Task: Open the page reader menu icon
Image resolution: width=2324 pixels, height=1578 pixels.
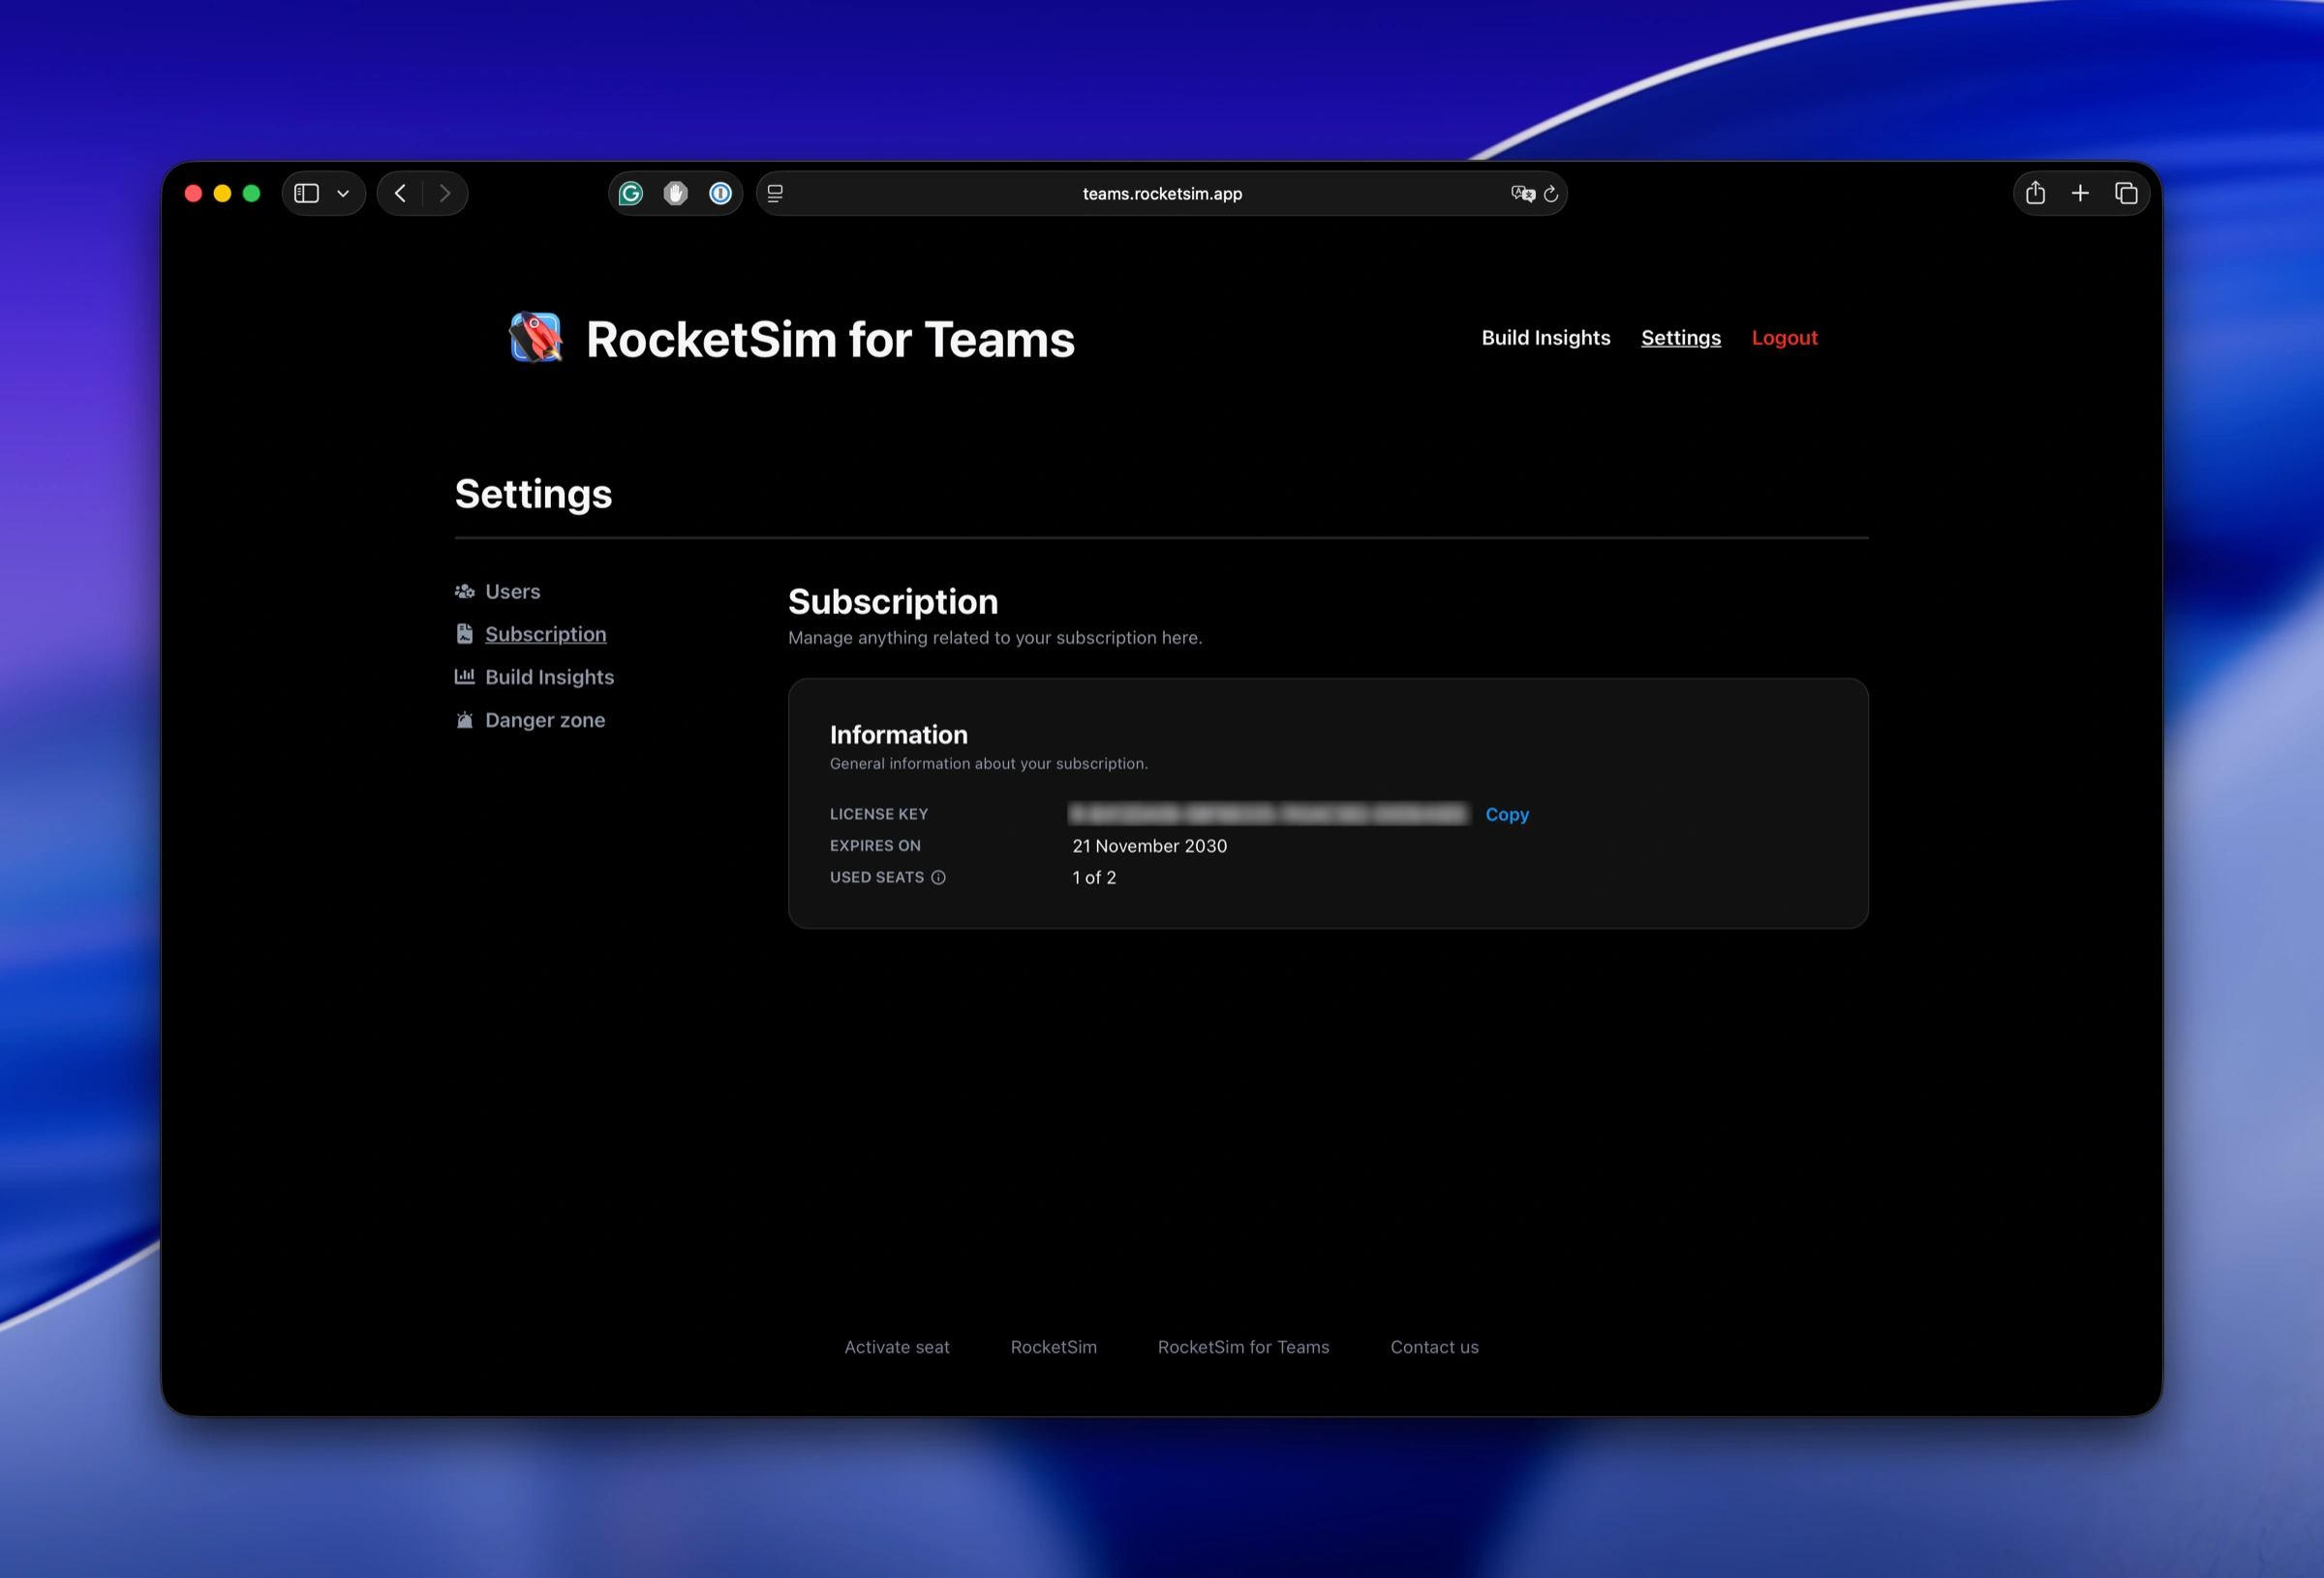Action: [775, 193]
